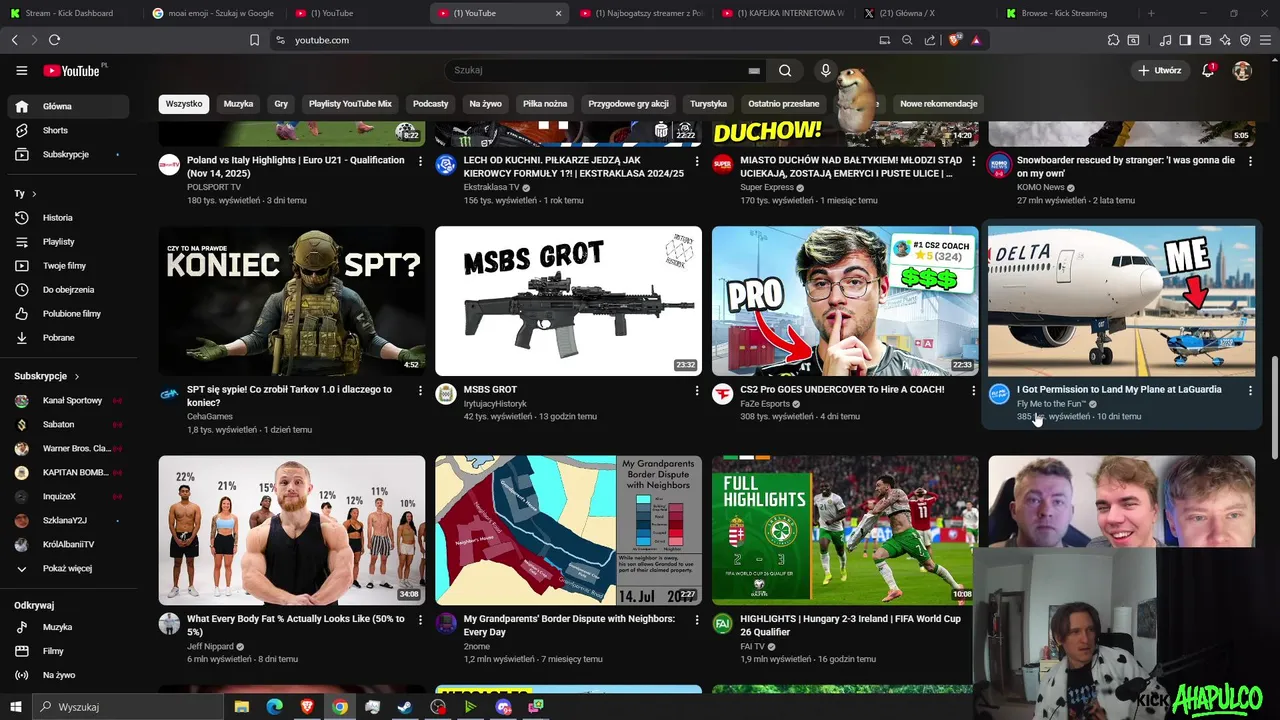Open Brave Wallet icon in toolbar
The height and width of the screenshot is (720, 1280).
[x=1205, y=40]
